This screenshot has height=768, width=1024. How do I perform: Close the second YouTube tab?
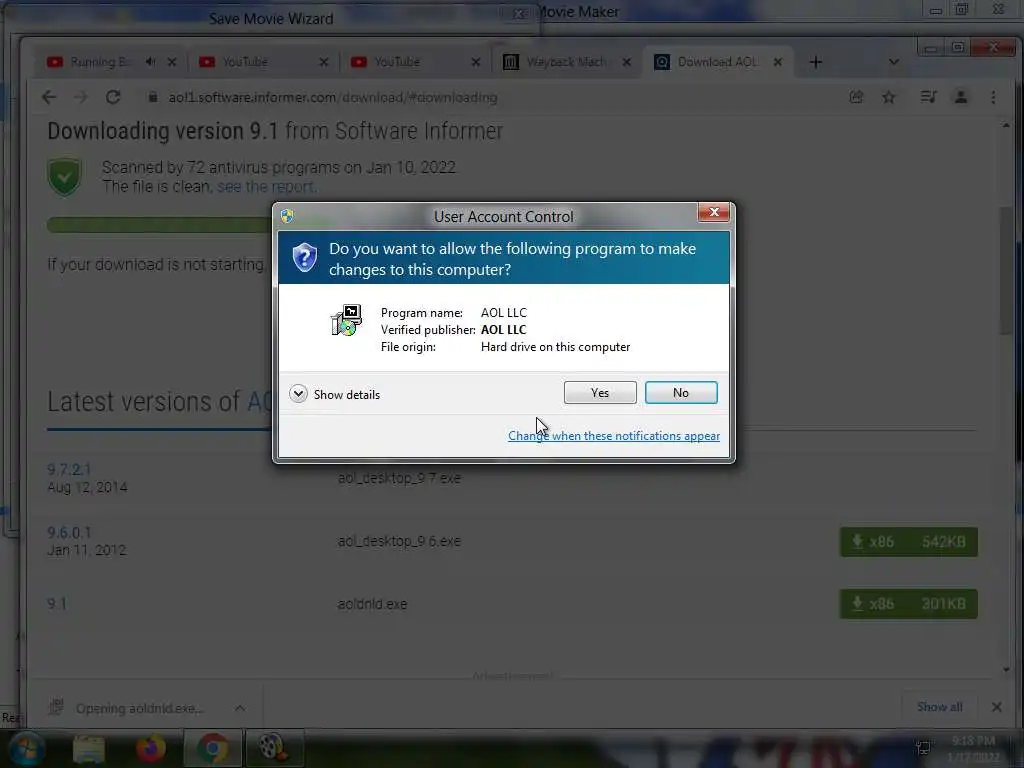475,62
